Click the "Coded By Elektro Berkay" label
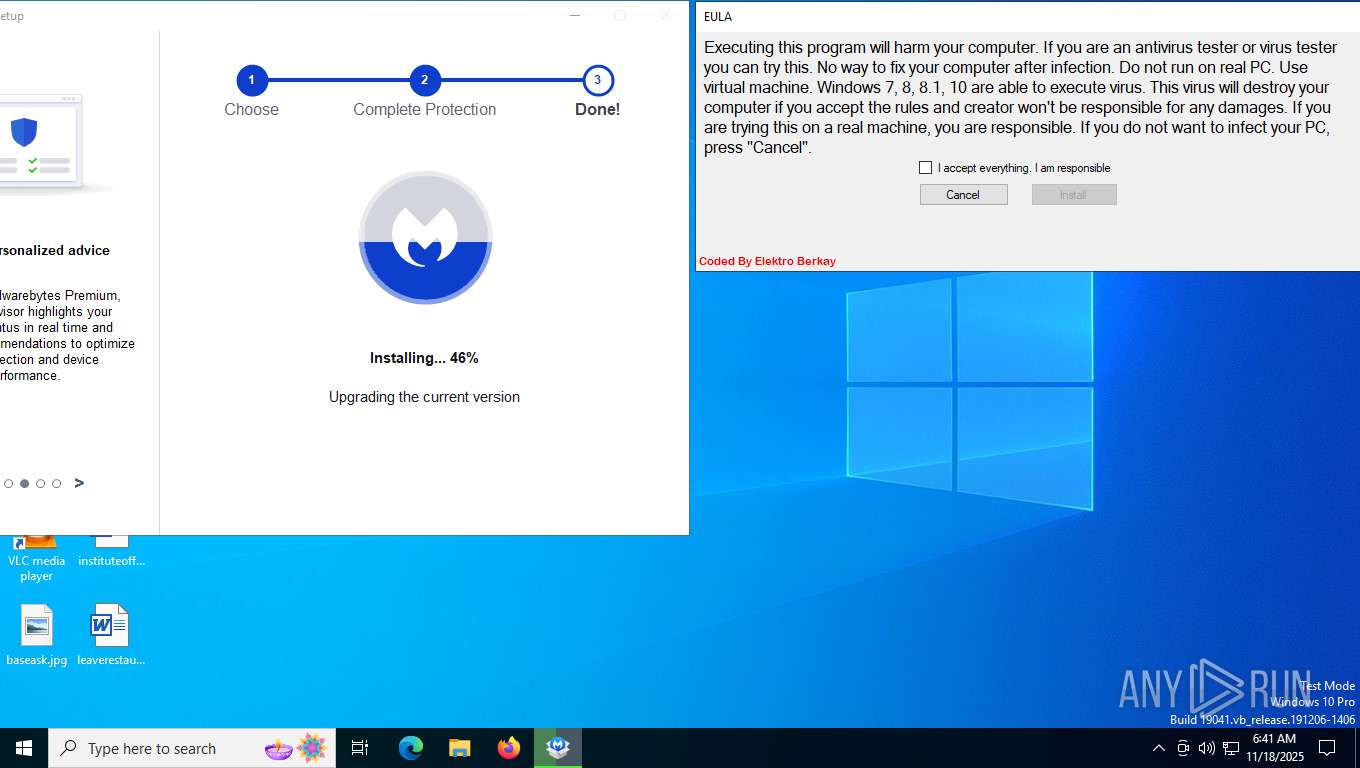Viewport: 1360px width, 768px height. click(767, 261)
